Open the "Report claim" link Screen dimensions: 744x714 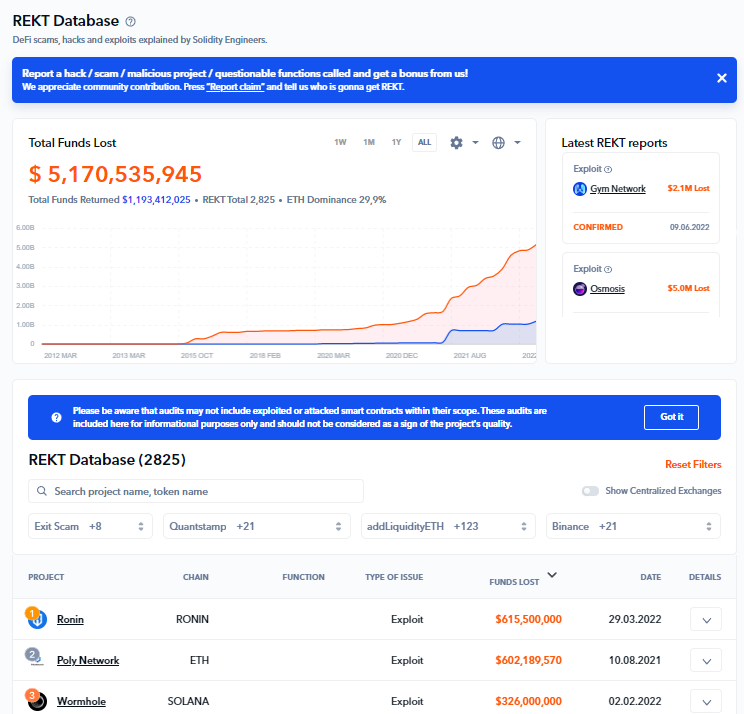pyautogui.click(x=235, y=87)
